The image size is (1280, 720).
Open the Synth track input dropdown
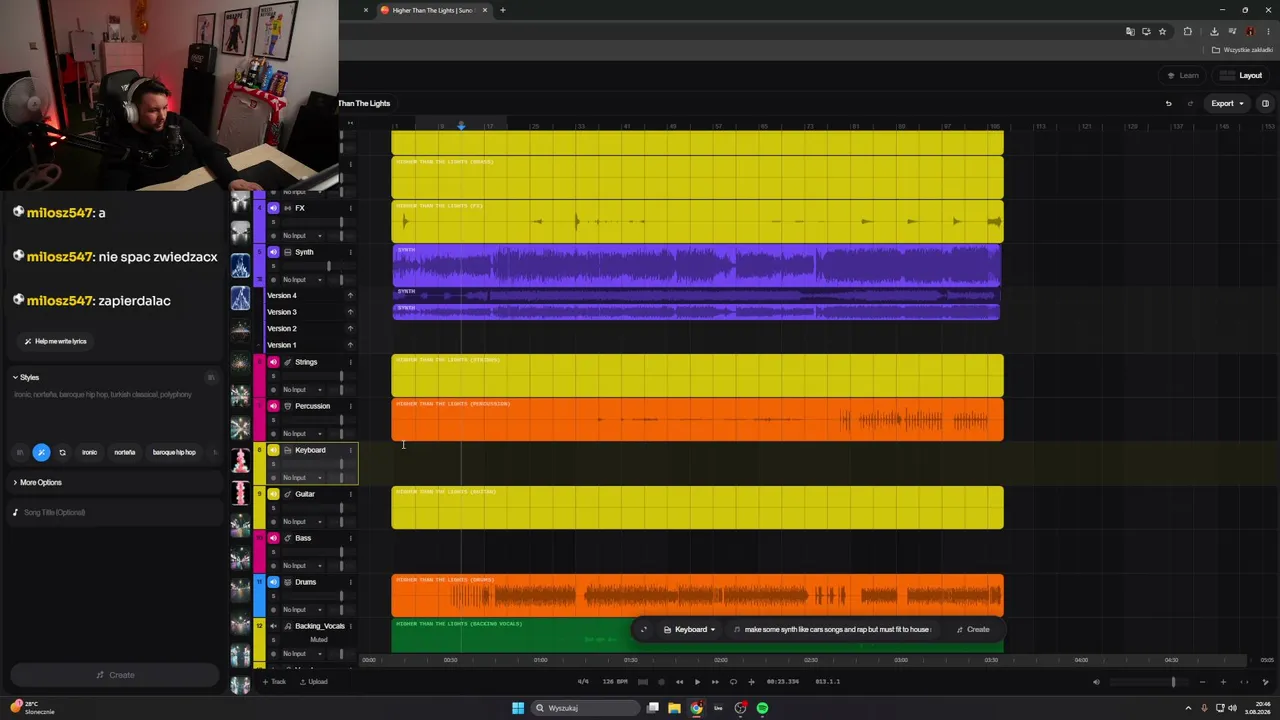coord(302,280)
